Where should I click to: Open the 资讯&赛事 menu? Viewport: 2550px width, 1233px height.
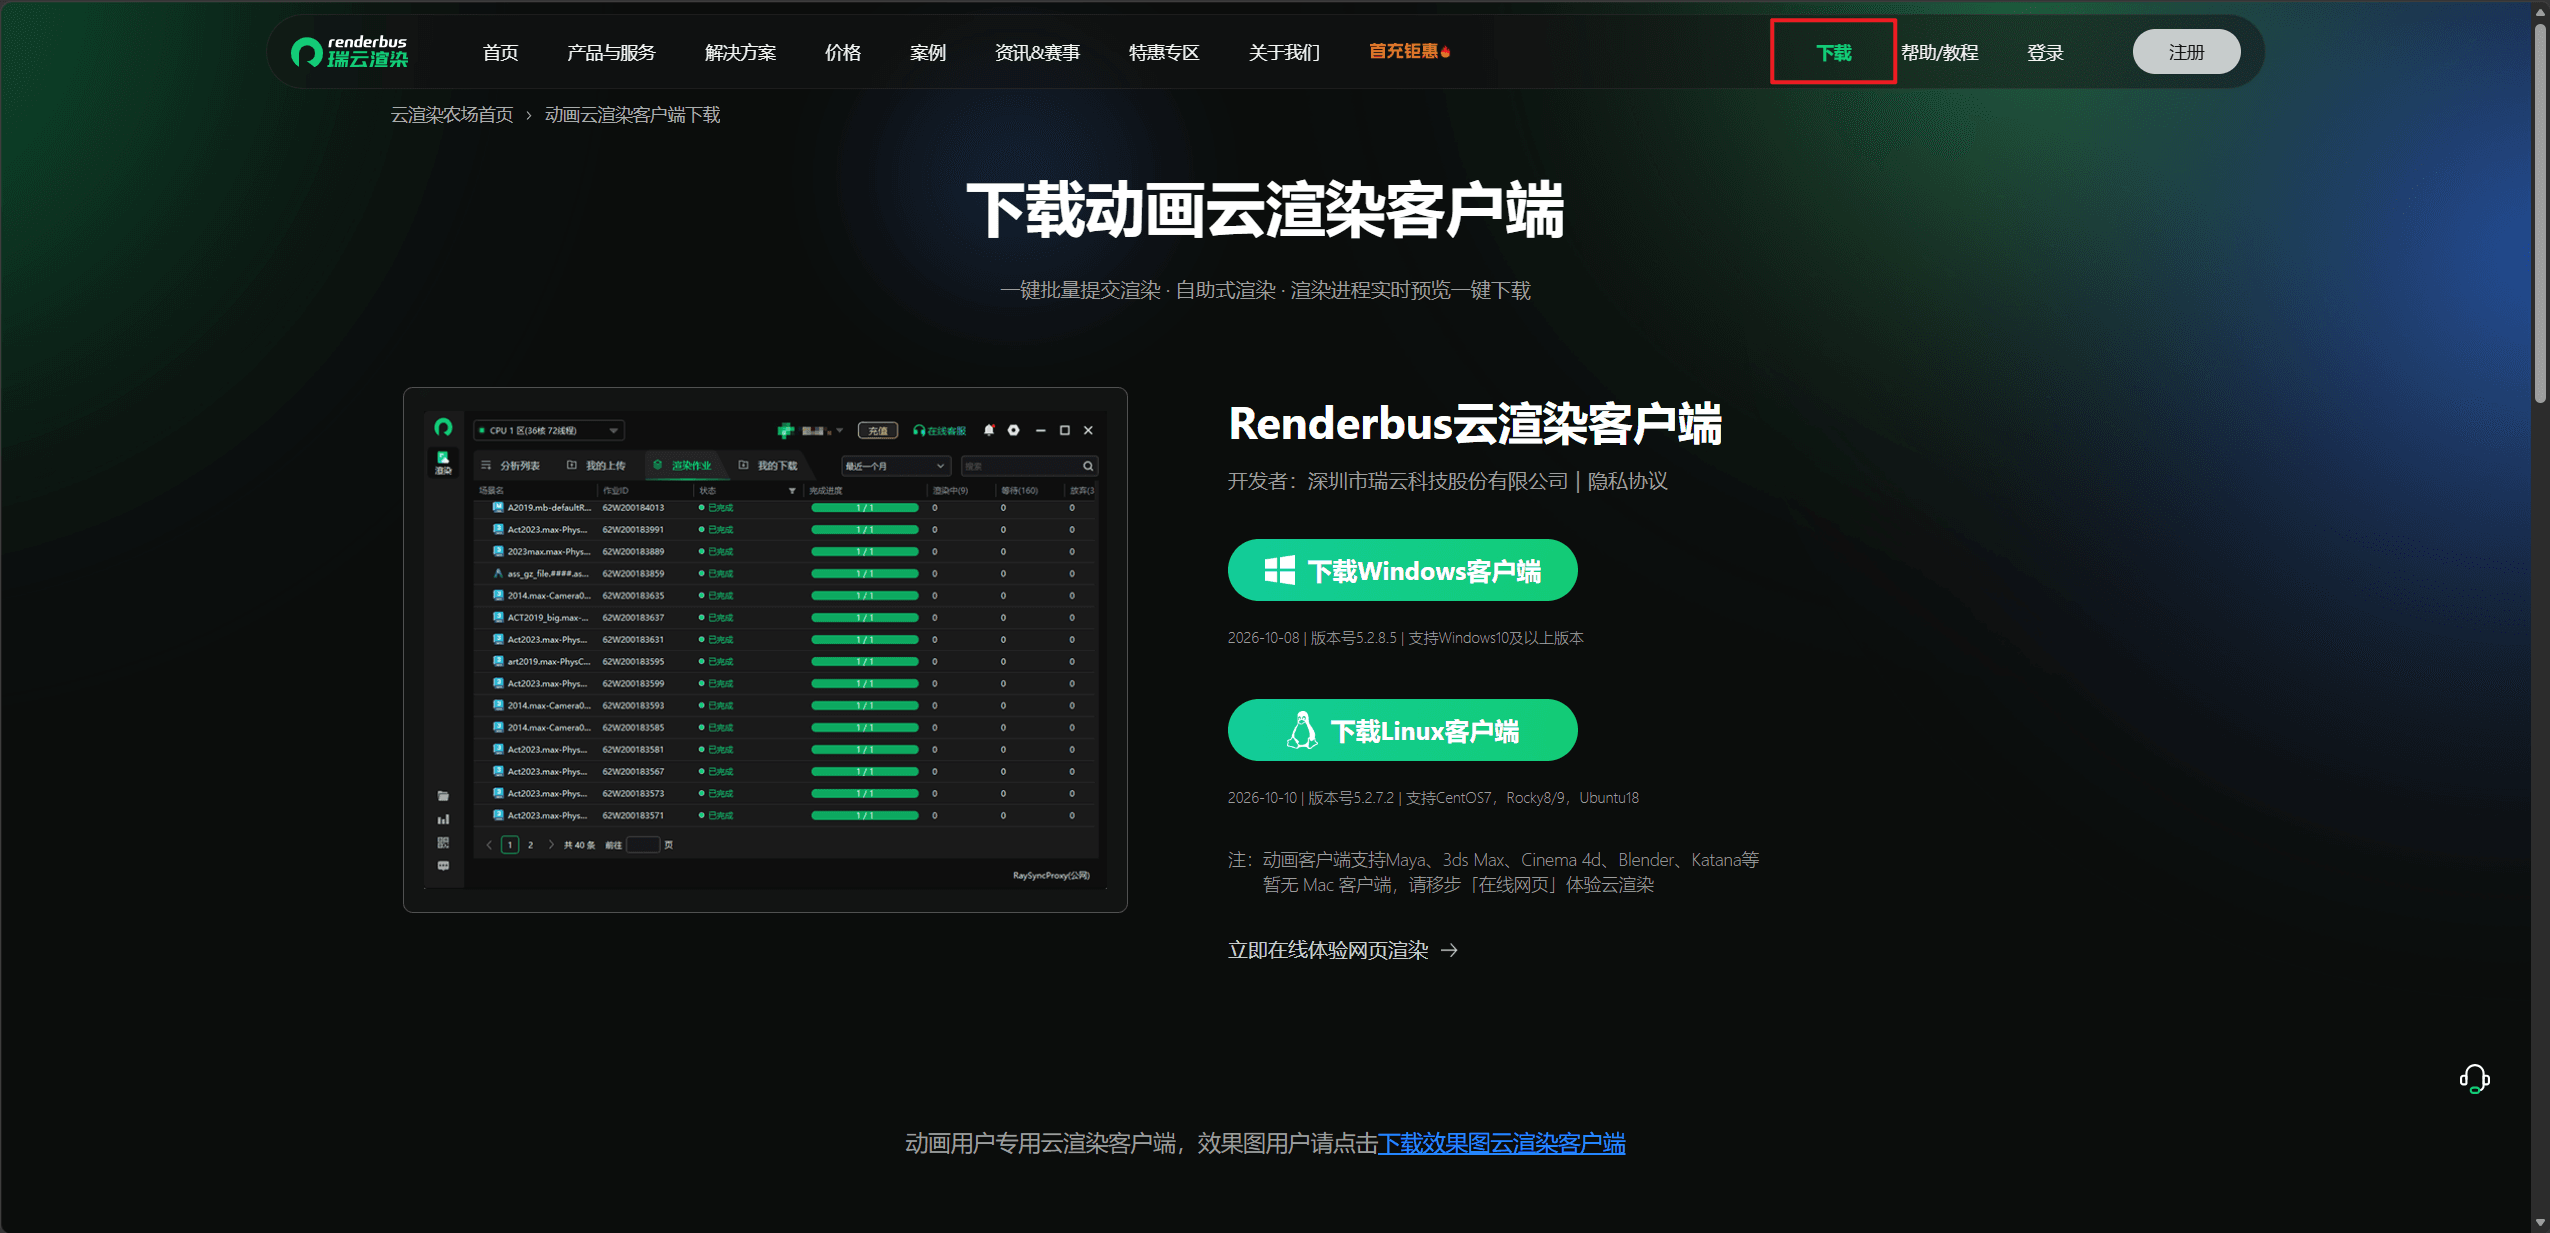1037,52
